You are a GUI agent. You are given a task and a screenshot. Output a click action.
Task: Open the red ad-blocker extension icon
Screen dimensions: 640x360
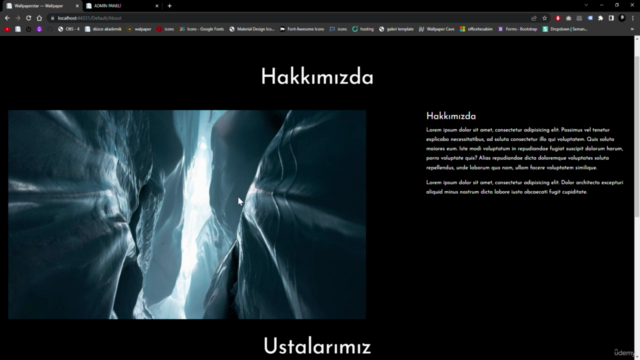point(558,18)
